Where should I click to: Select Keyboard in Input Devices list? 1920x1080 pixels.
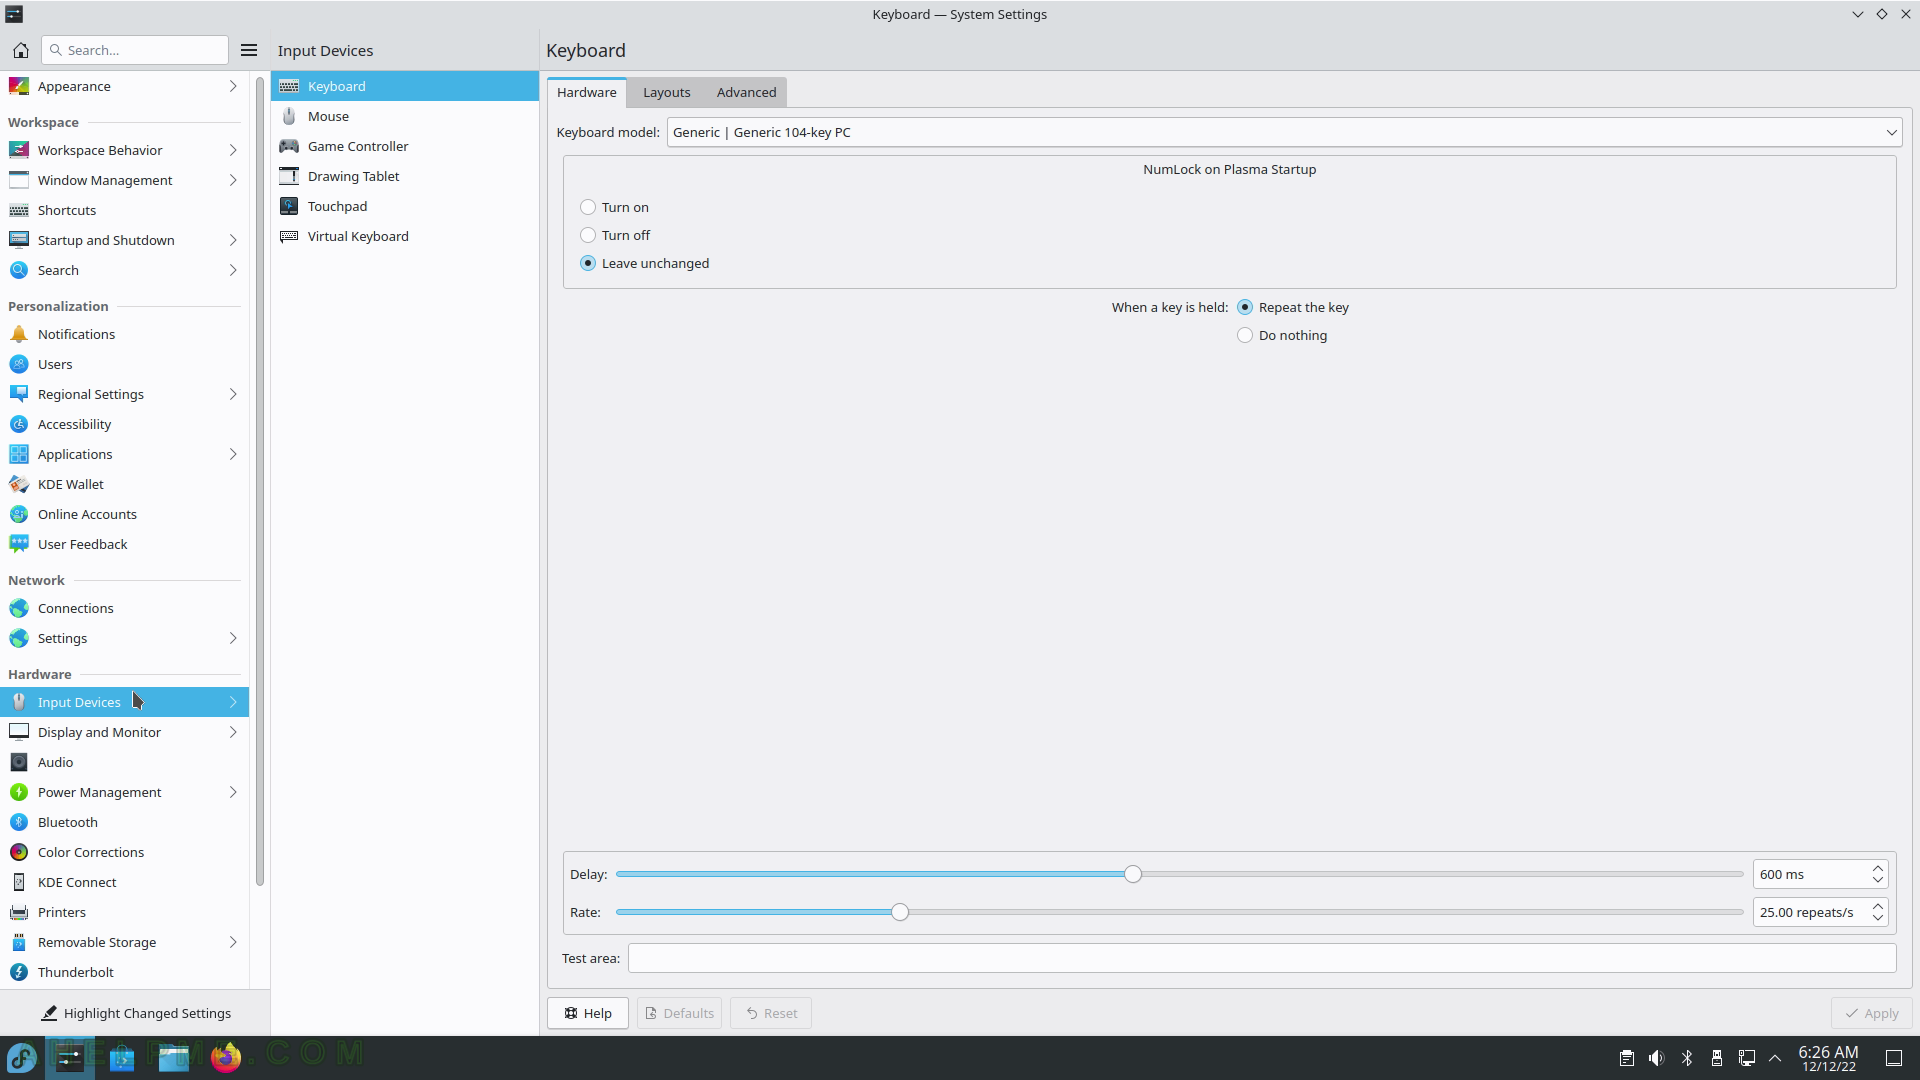[405, 86]
